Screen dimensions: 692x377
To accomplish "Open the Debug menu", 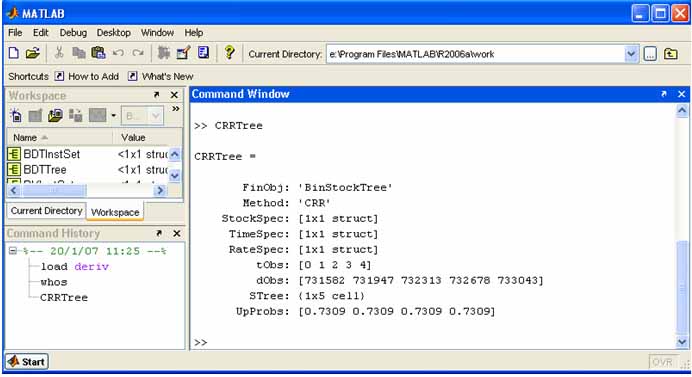I will (73, 33).
